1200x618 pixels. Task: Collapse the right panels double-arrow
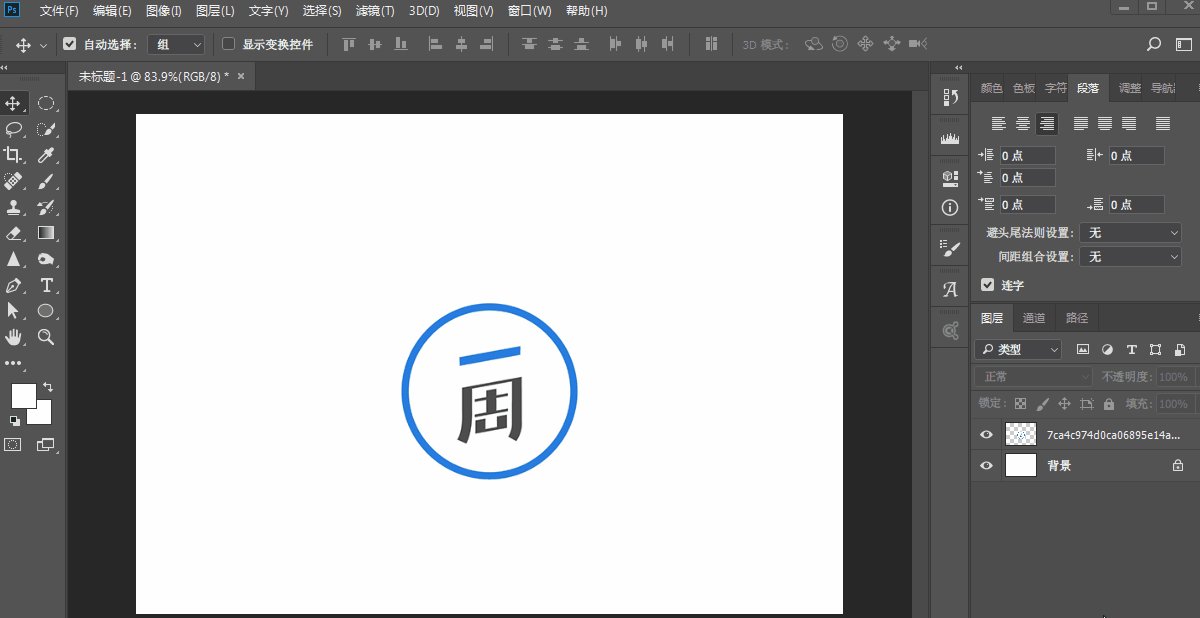click(959, 67)
